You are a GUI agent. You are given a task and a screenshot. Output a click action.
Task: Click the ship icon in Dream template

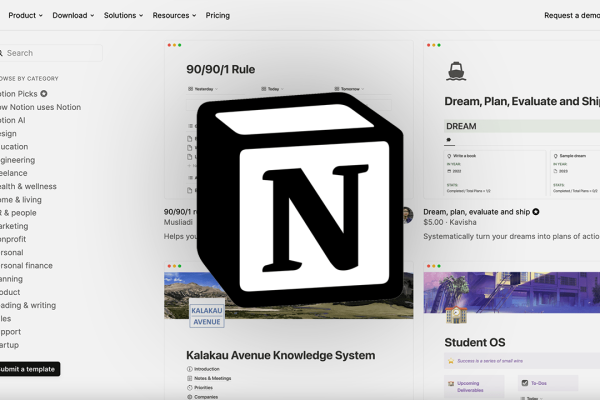(456, 71)
